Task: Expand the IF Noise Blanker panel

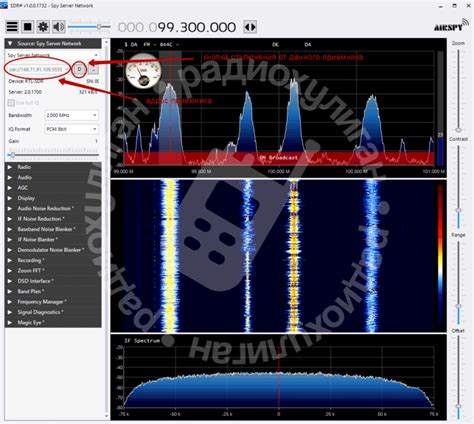Action: [x=53, y=239]
